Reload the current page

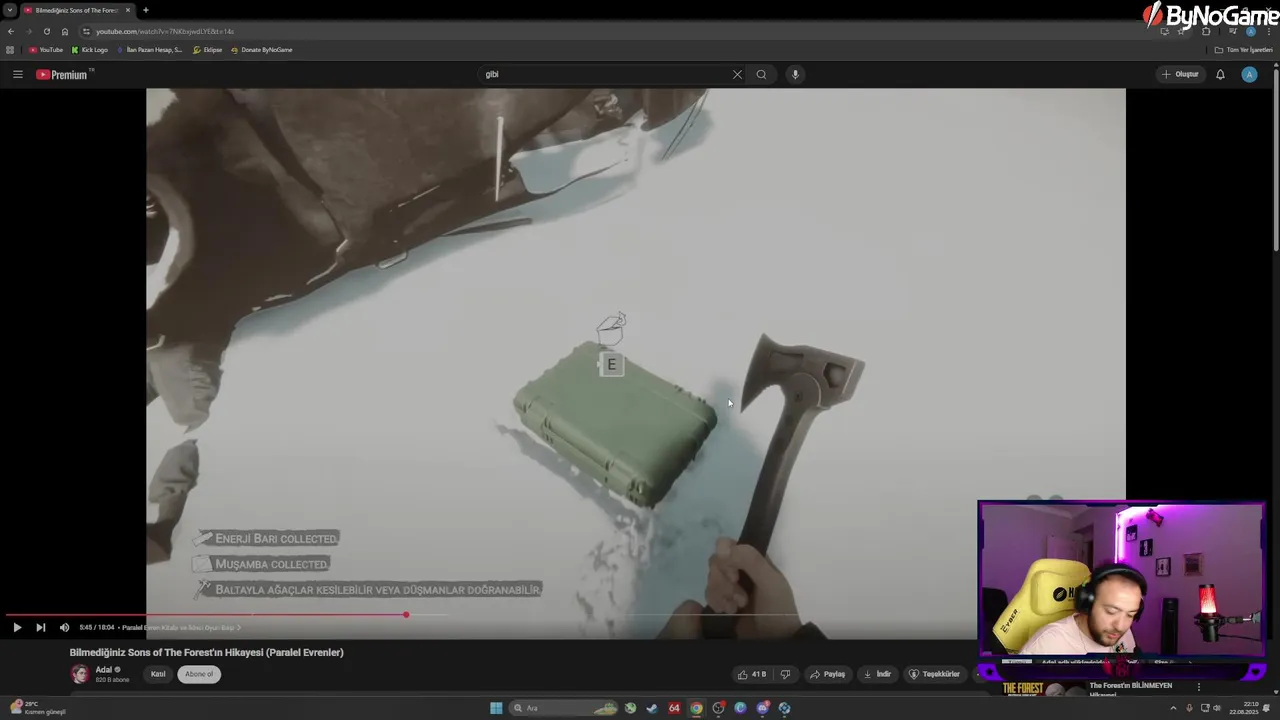click(x=46, y=31)
